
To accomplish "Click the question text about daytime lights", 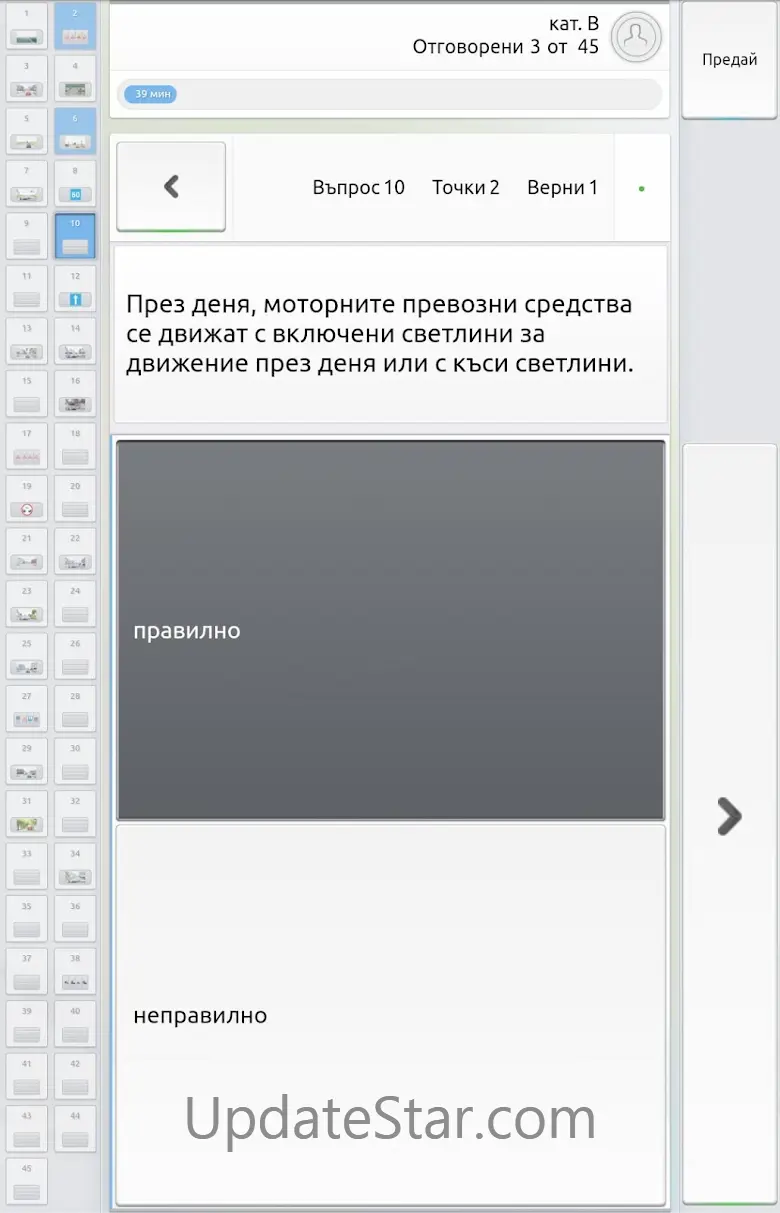I will pyautogui.click(x=380, y=334).
